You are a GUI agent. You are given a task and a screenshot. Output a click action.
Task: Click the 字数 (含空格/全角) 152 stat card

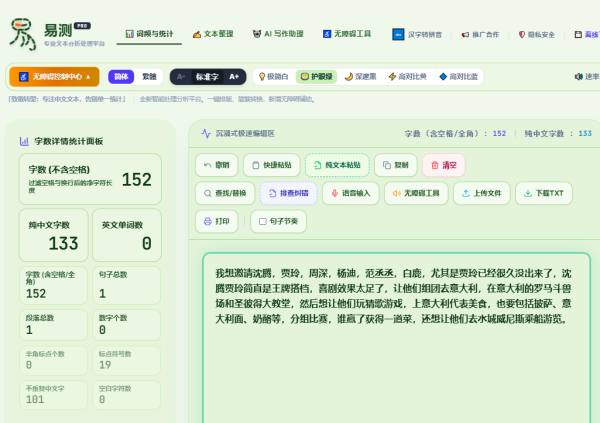click(54, 285)
